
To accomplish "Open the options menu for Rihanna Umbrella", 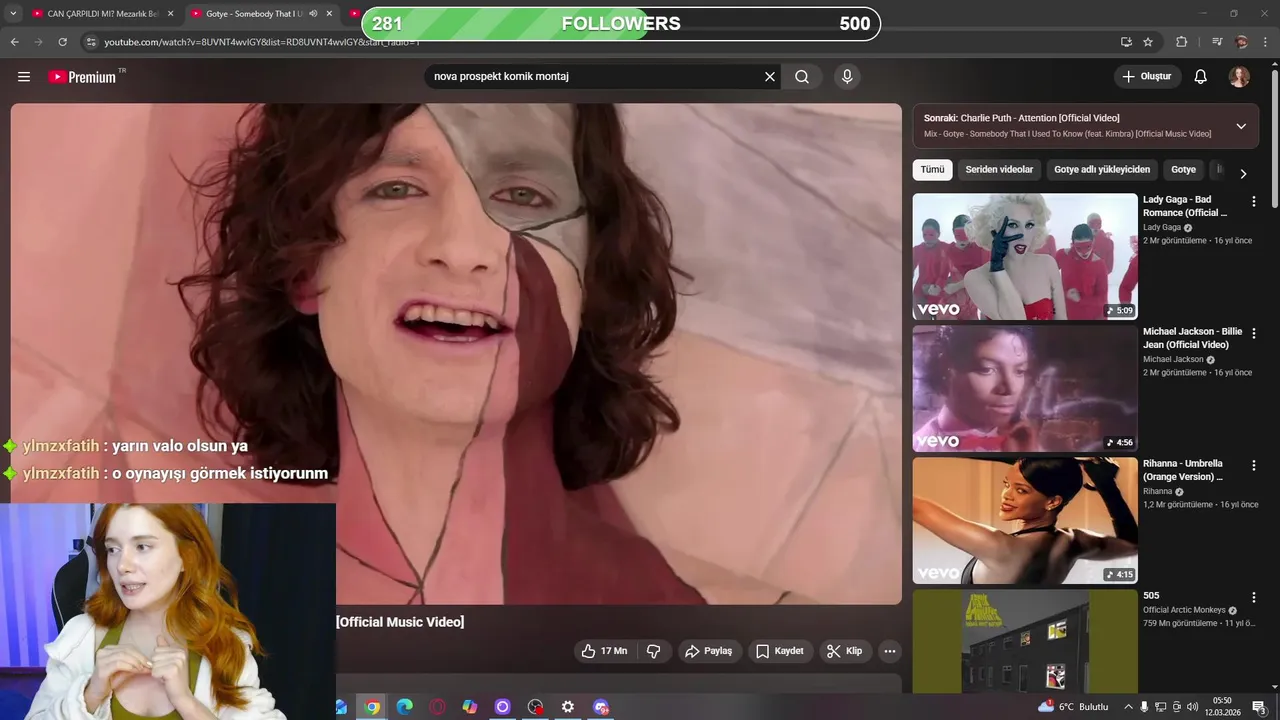I will 1253,465.
